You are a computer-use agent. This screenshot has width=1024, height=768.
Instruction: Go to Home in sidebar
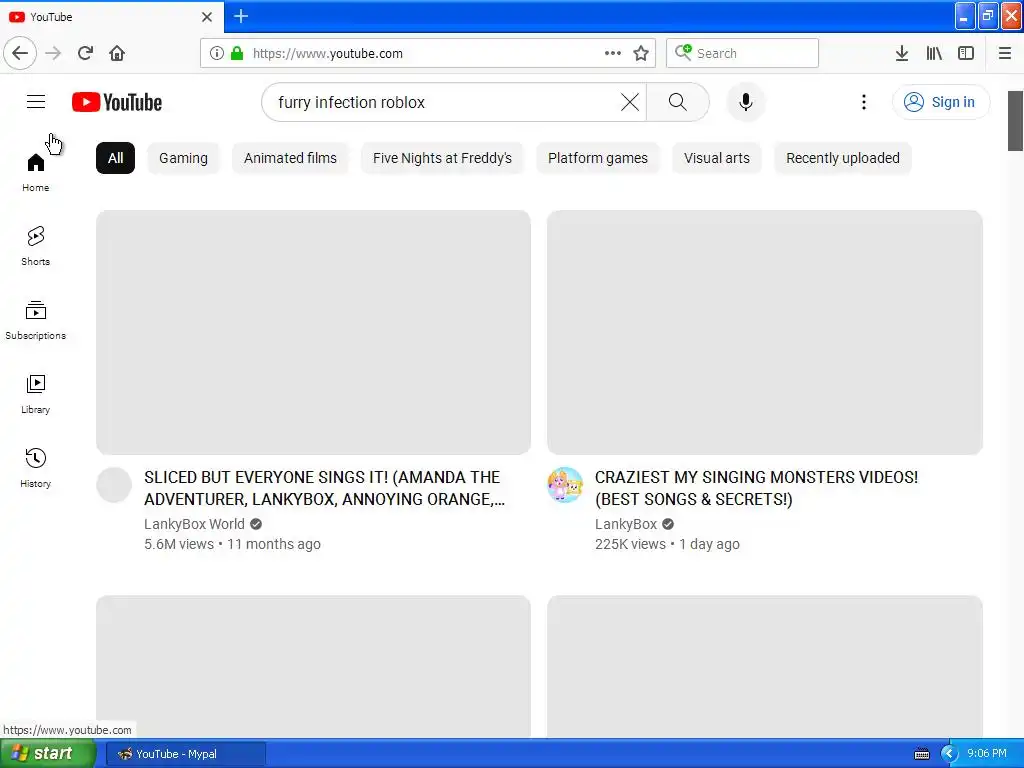[35, 172]
